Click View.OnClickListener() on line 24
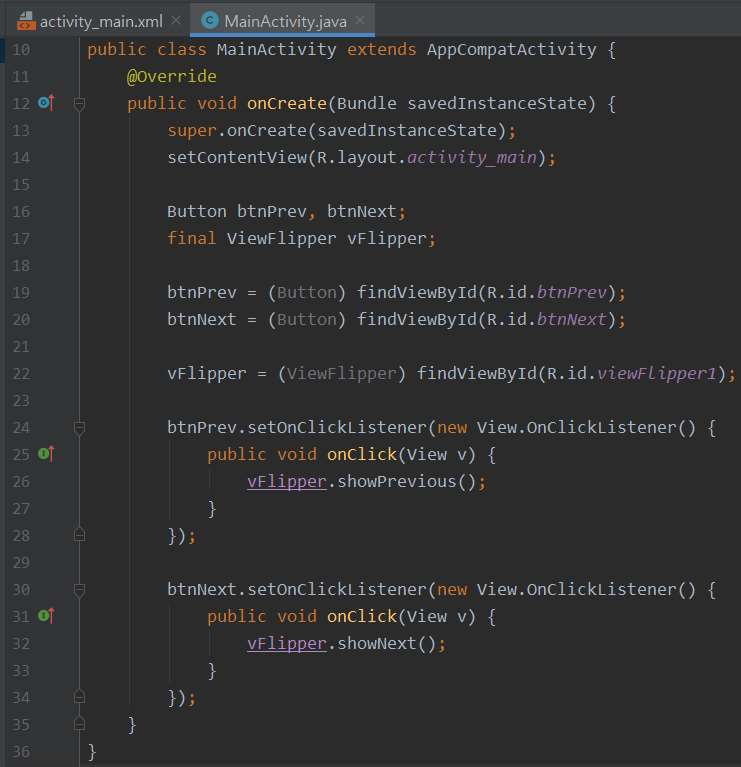 click(586, 428)
